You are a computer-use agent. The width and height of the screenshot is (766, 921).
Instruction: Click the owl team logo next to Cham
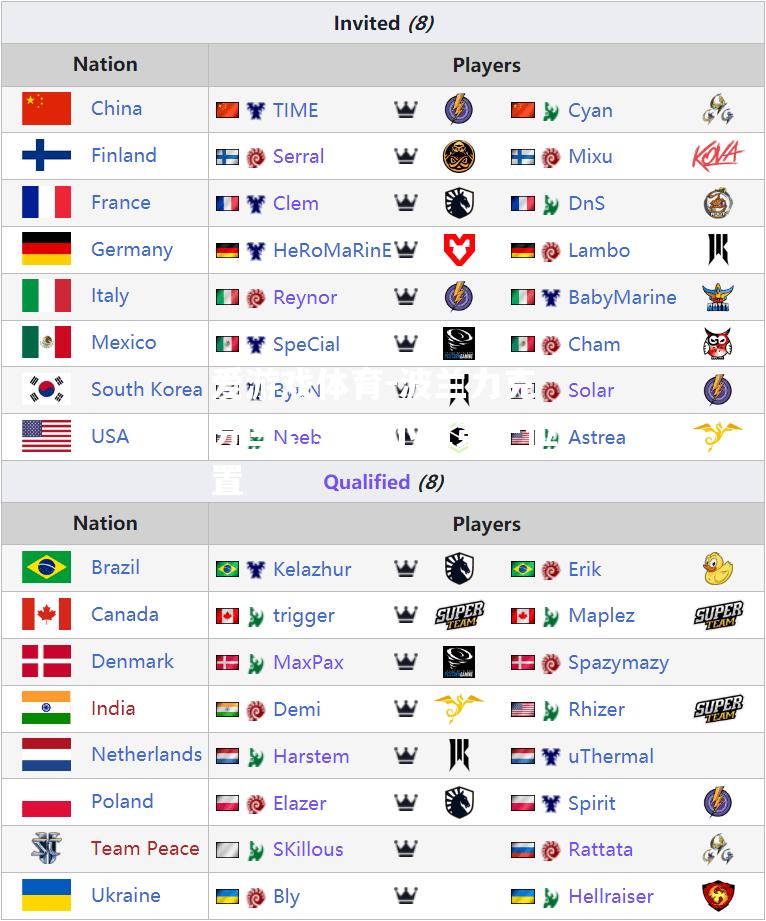tap(717, 344)
